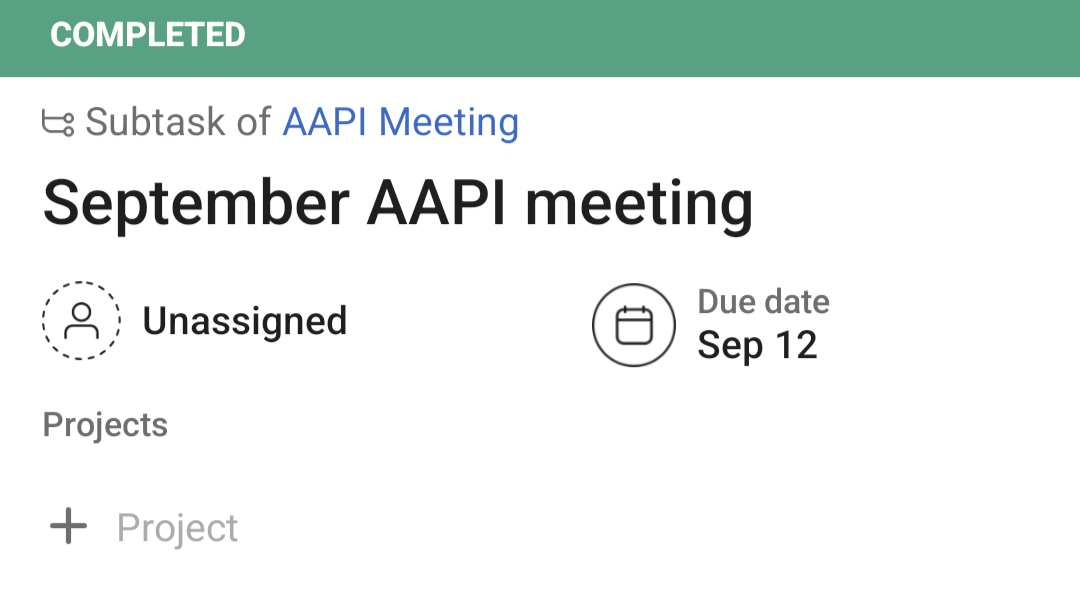Click the plus icon to add project
Viewport: 1080px width, 595px height.
69,526
